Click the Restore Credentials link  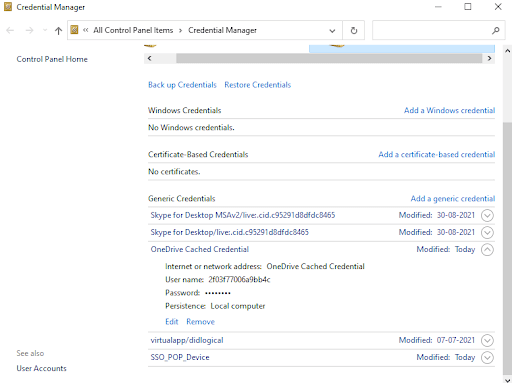coord(257,85)
